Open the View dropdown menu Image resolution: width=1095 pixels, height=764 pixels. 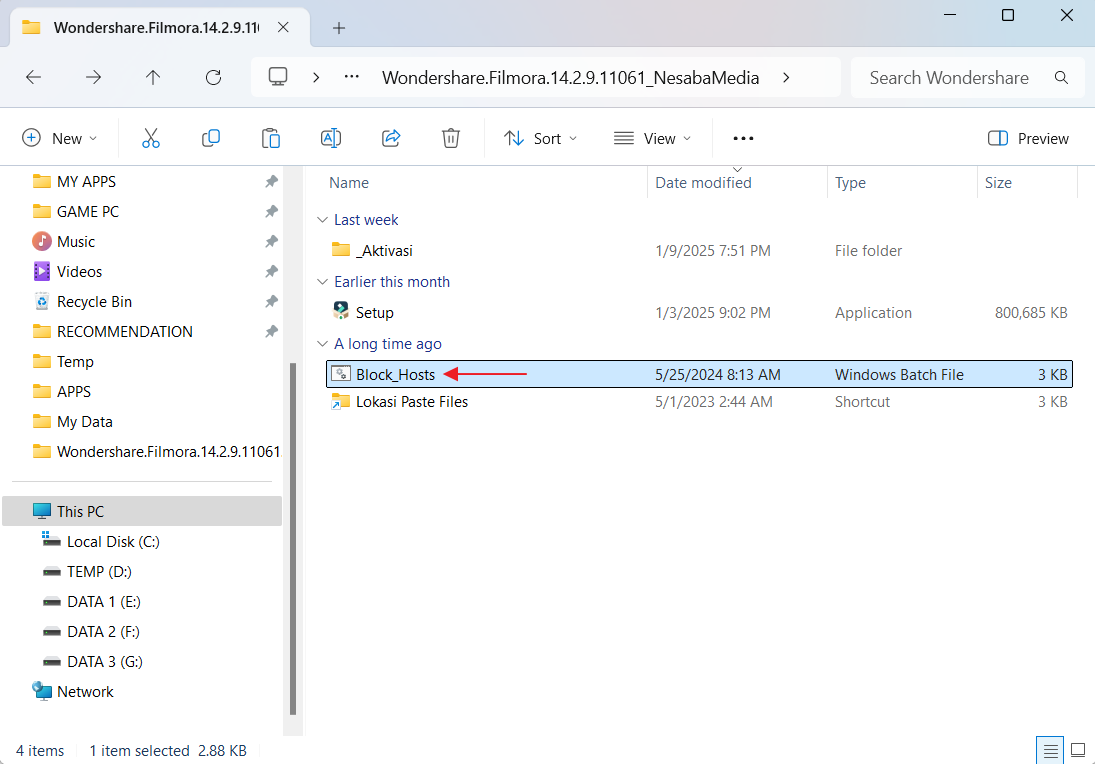pyautogui.click(x=652, y=139)
